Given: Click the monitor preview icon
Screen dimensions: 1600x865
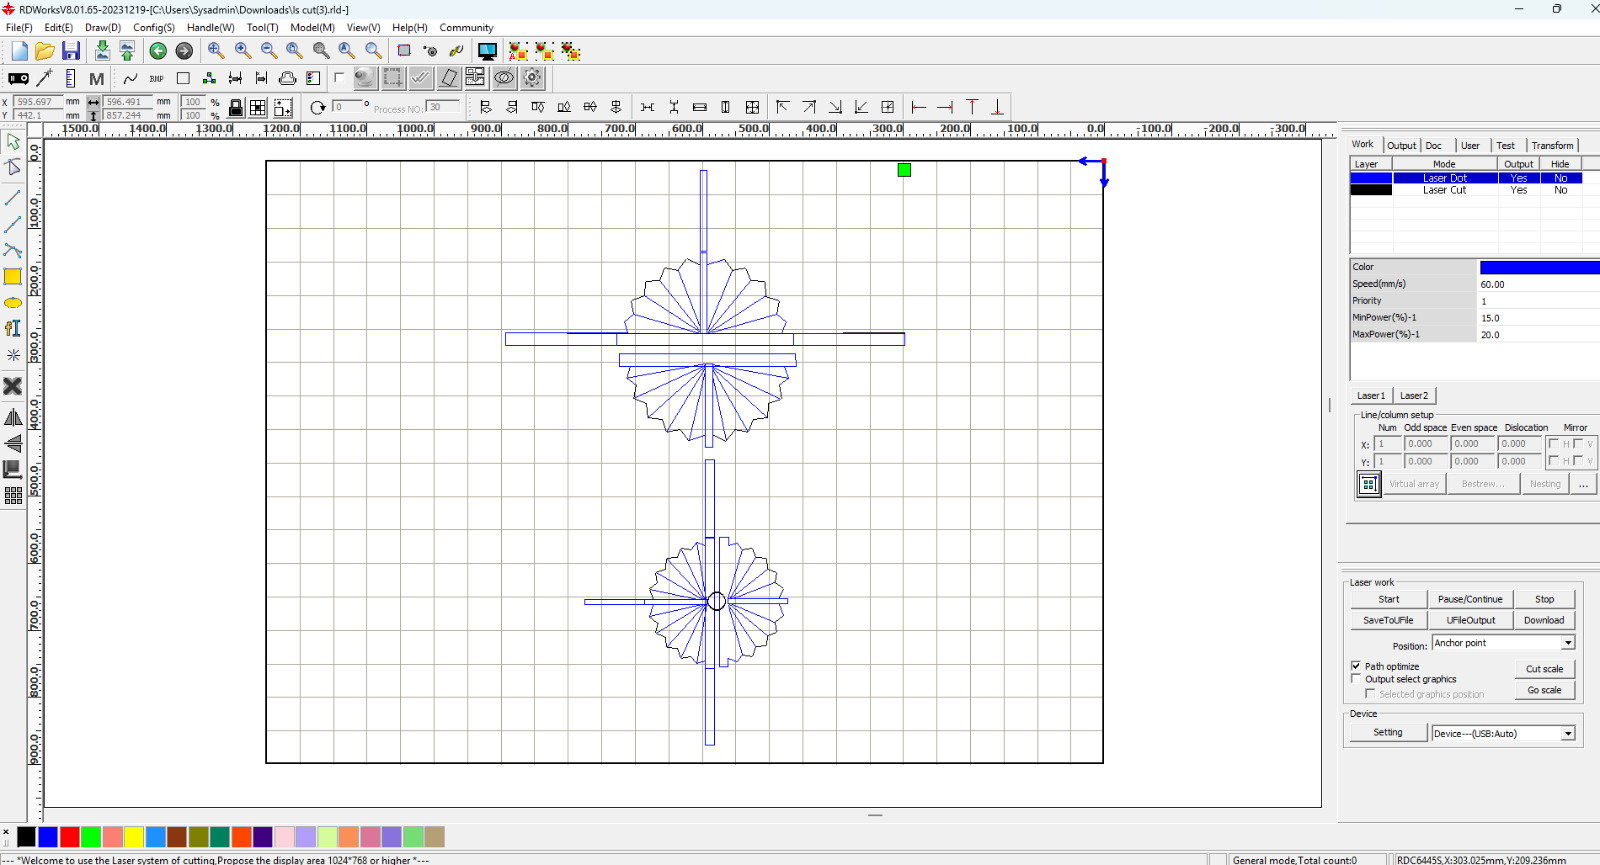Looking at the screenshot, I should click(487, 51).
